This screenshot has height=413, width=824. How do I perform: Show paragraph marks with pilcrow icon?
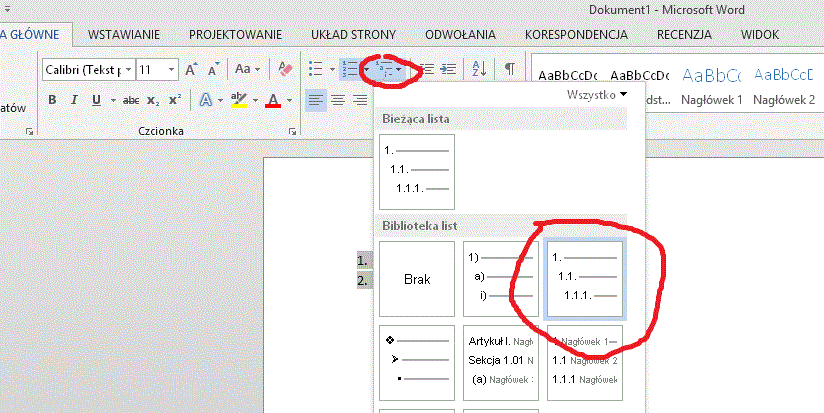pyautogui.click(x=509, y=68)
